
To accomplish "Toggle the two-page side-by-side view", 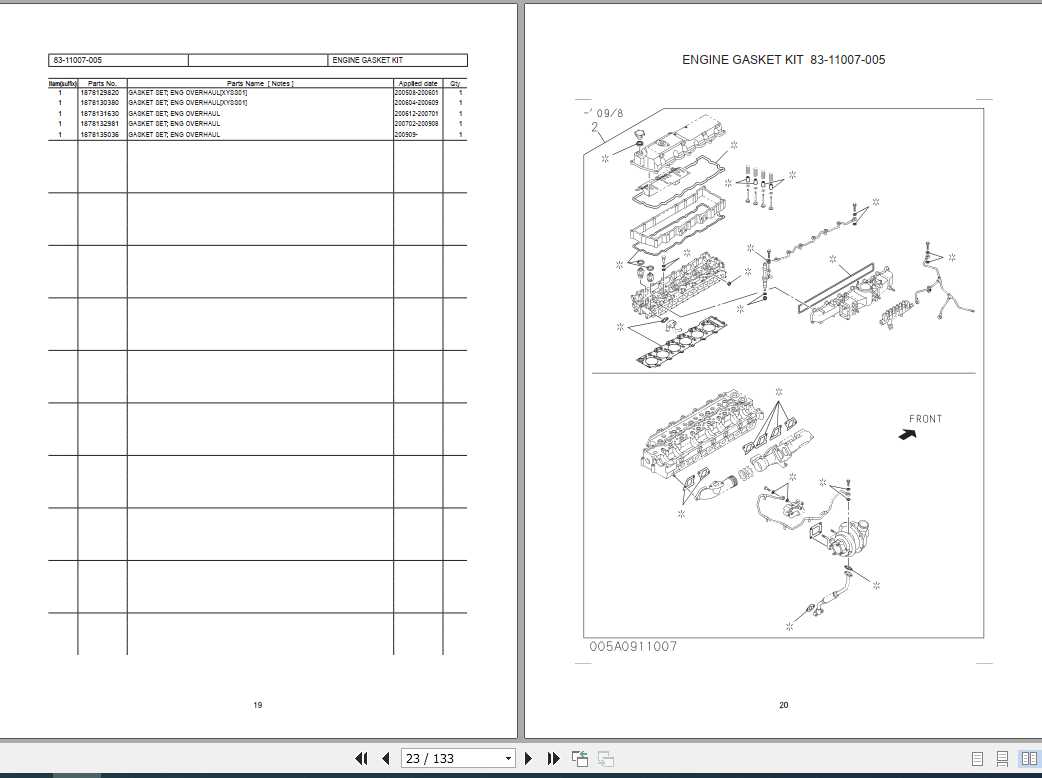I will [x=1029, y=758].
